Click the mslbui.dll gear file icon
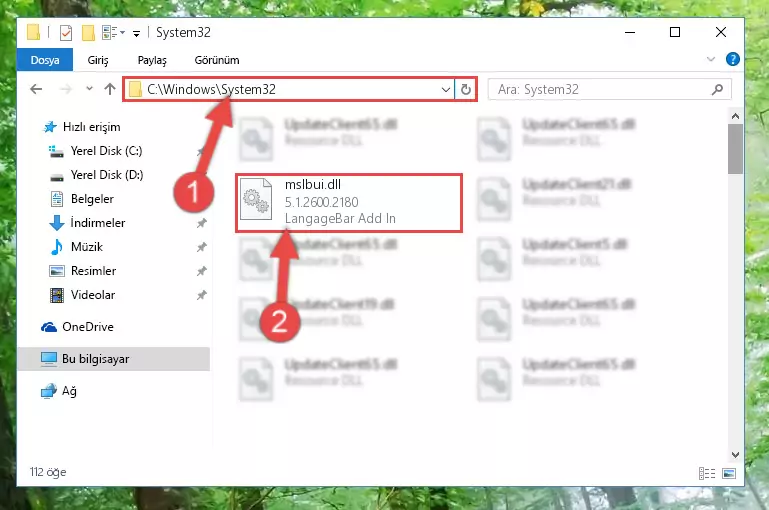The height and width of the screenshot is (510, 769). (256, 199)
